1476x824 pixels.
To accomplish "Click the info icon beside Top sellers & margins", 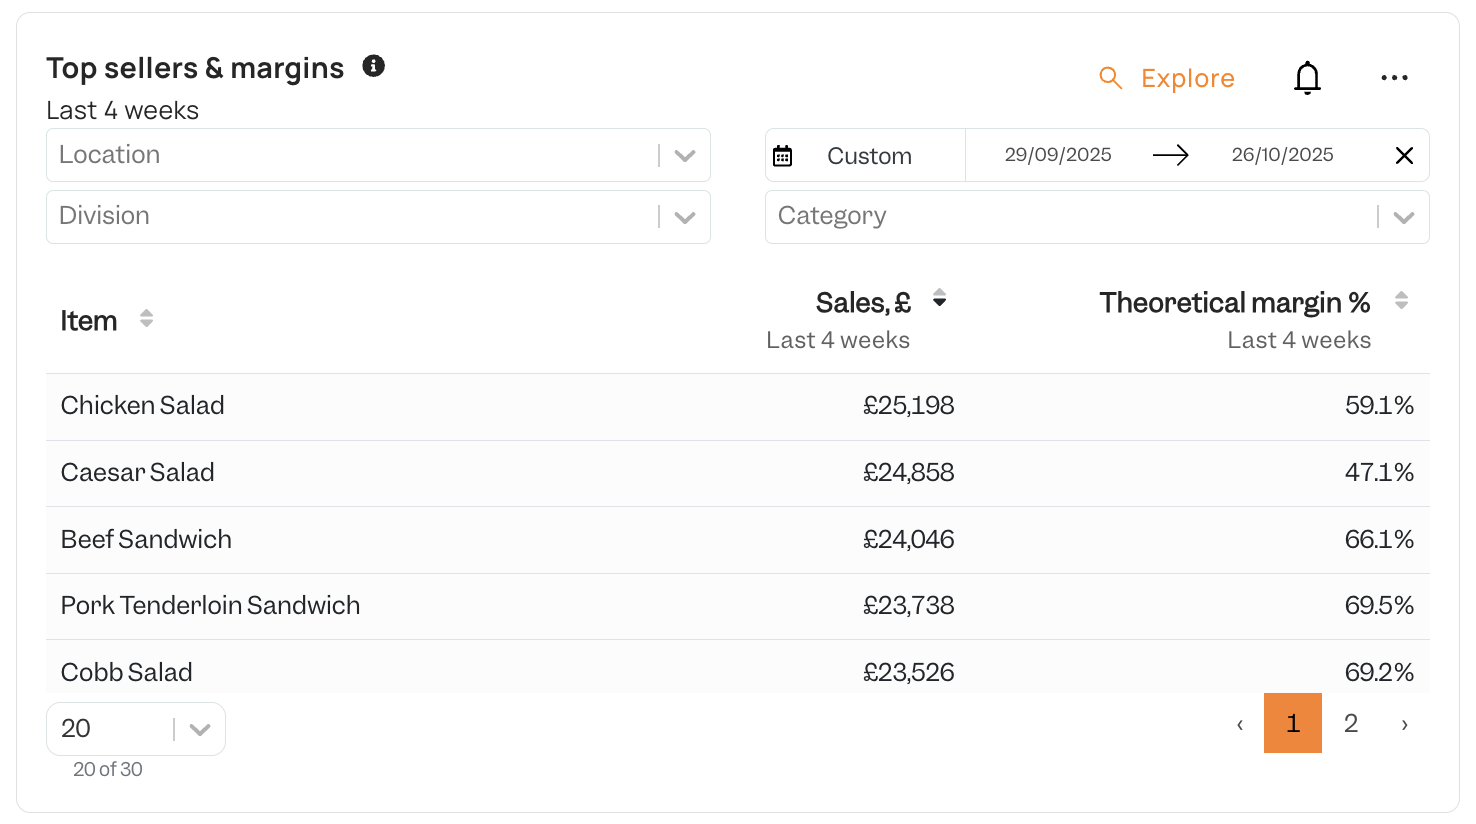I will [373, 66].
